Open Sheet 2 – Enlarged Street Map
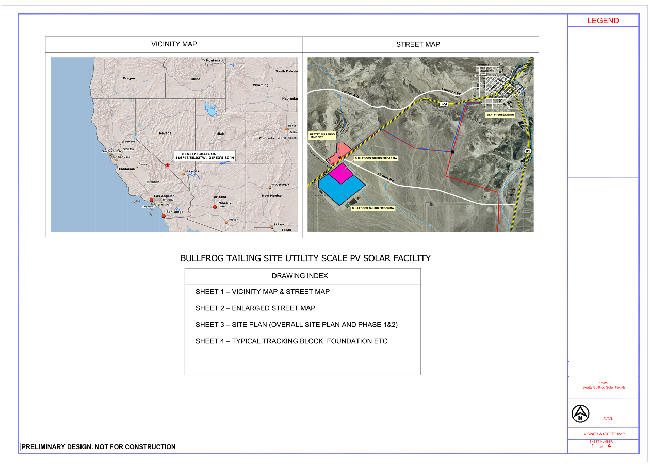The height and width of the screenshot is (464, 650). pyautogui.click(x=255, y=308)
